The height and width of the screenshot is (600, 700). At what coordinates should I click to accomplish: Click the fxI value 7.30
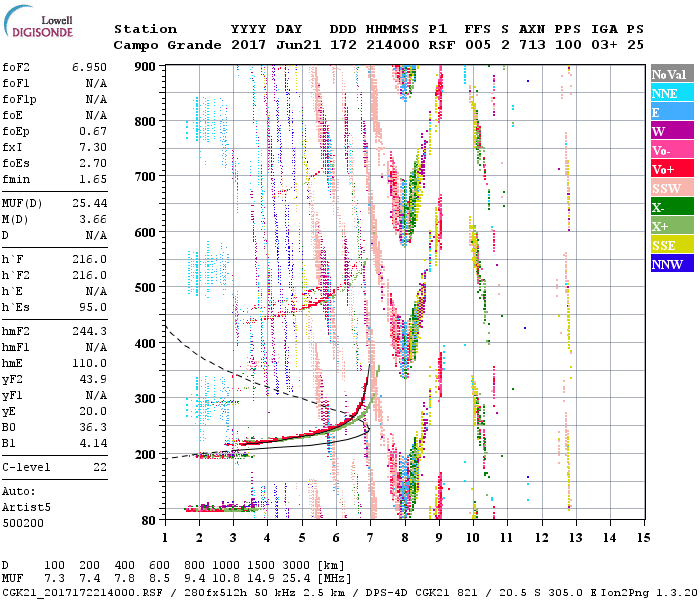click(93, 147)
